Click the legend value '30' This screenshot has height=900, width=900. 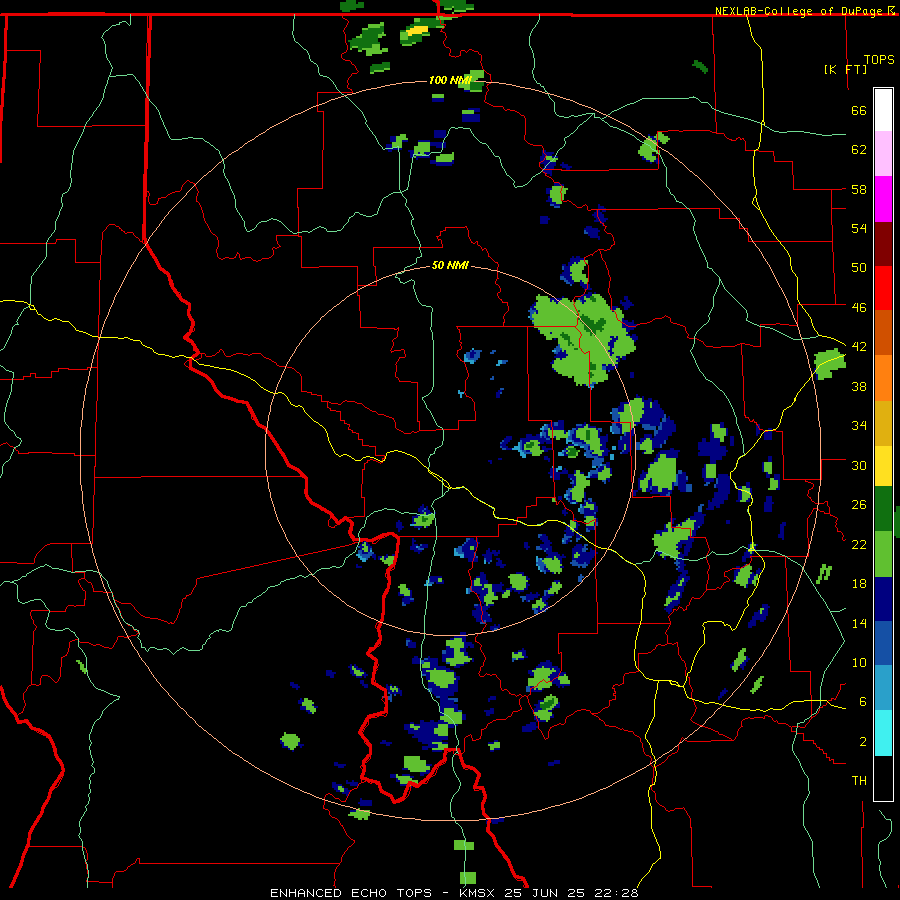click(859, 465)
